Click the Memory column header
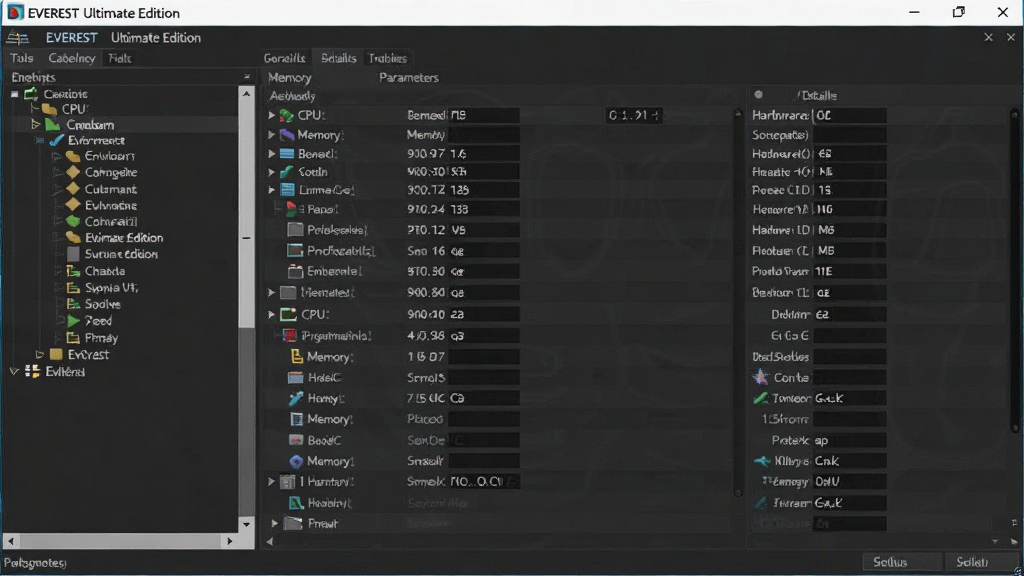Screen dimensions: 1024x576 pos(289,78)
